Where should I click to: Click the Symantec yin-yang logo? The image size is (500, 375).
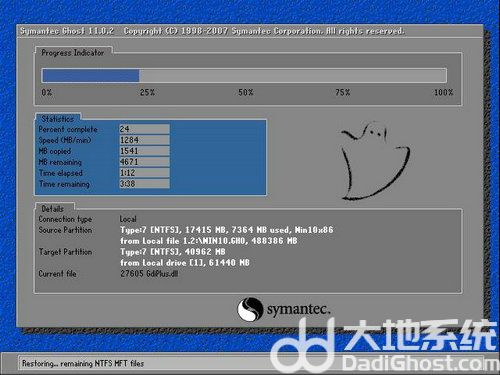click(250, 309)
